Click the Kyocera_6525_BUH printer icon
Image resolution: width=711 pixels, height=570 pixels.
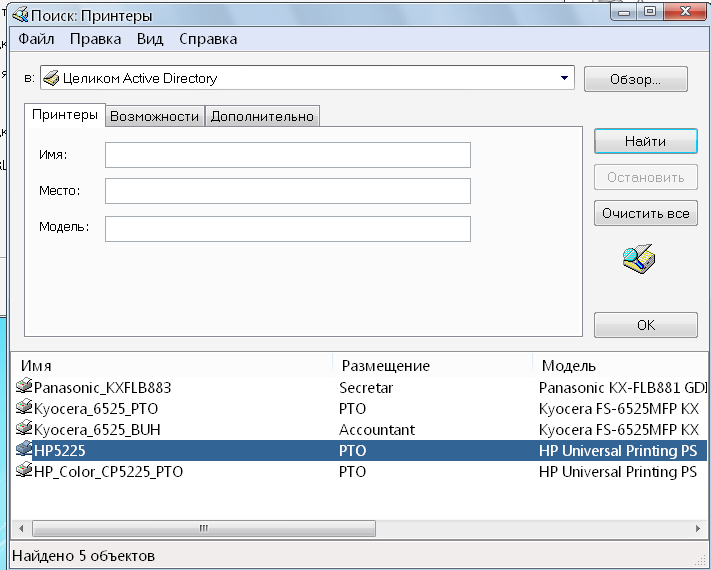[x=24, y=428]
